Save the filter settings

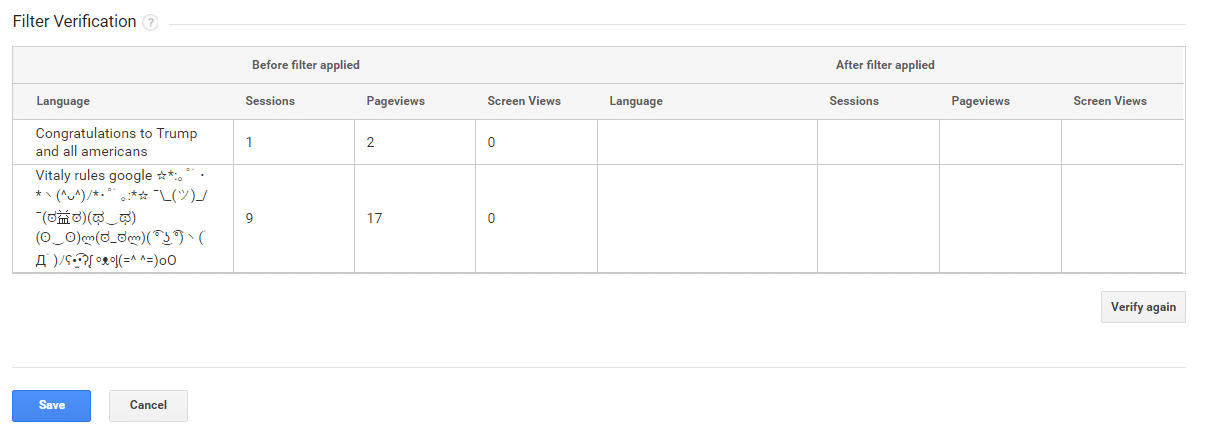tap(52, 405)
